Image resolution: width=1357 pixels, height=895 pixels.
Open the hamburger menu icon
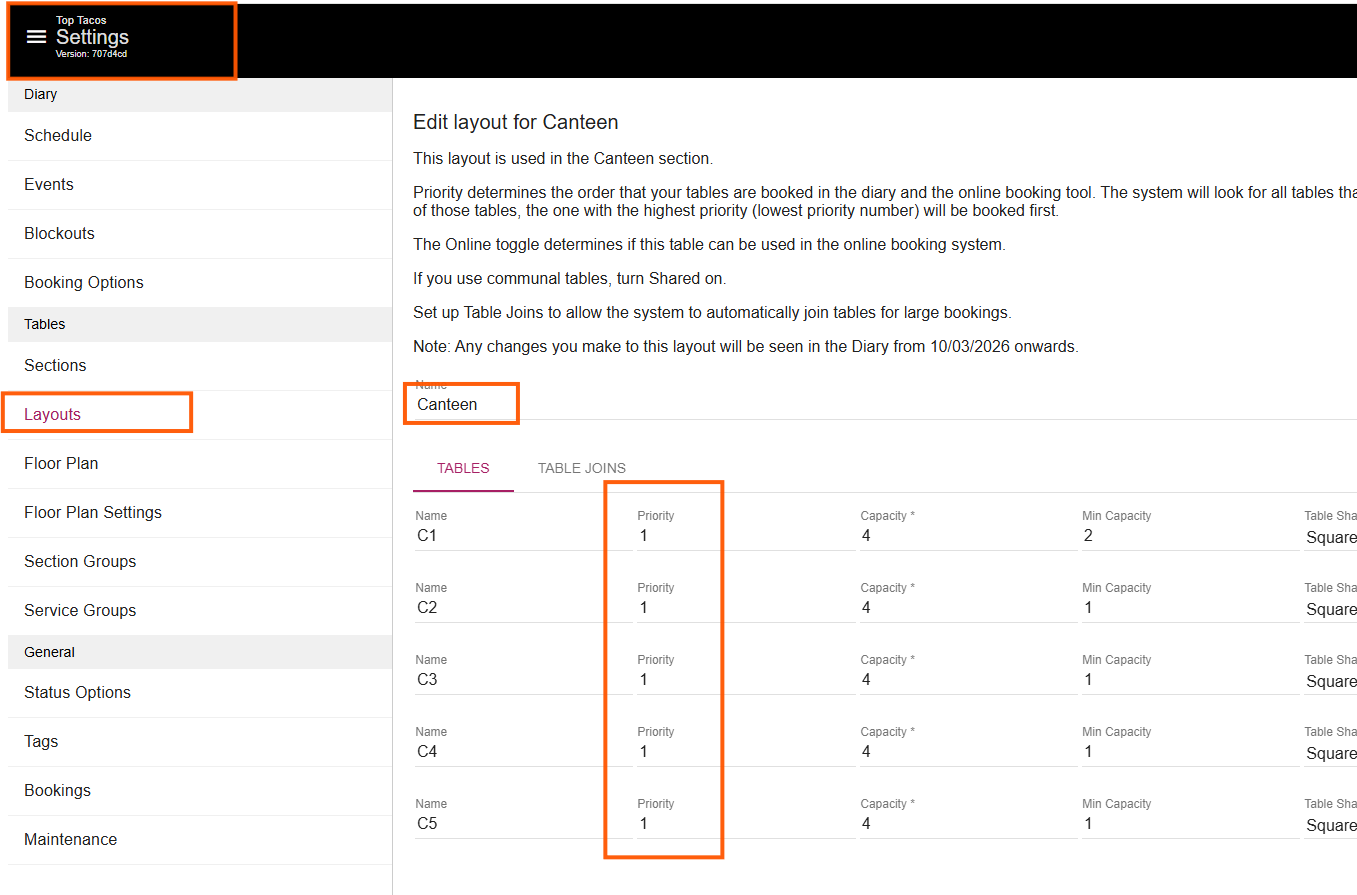(37, 37)
